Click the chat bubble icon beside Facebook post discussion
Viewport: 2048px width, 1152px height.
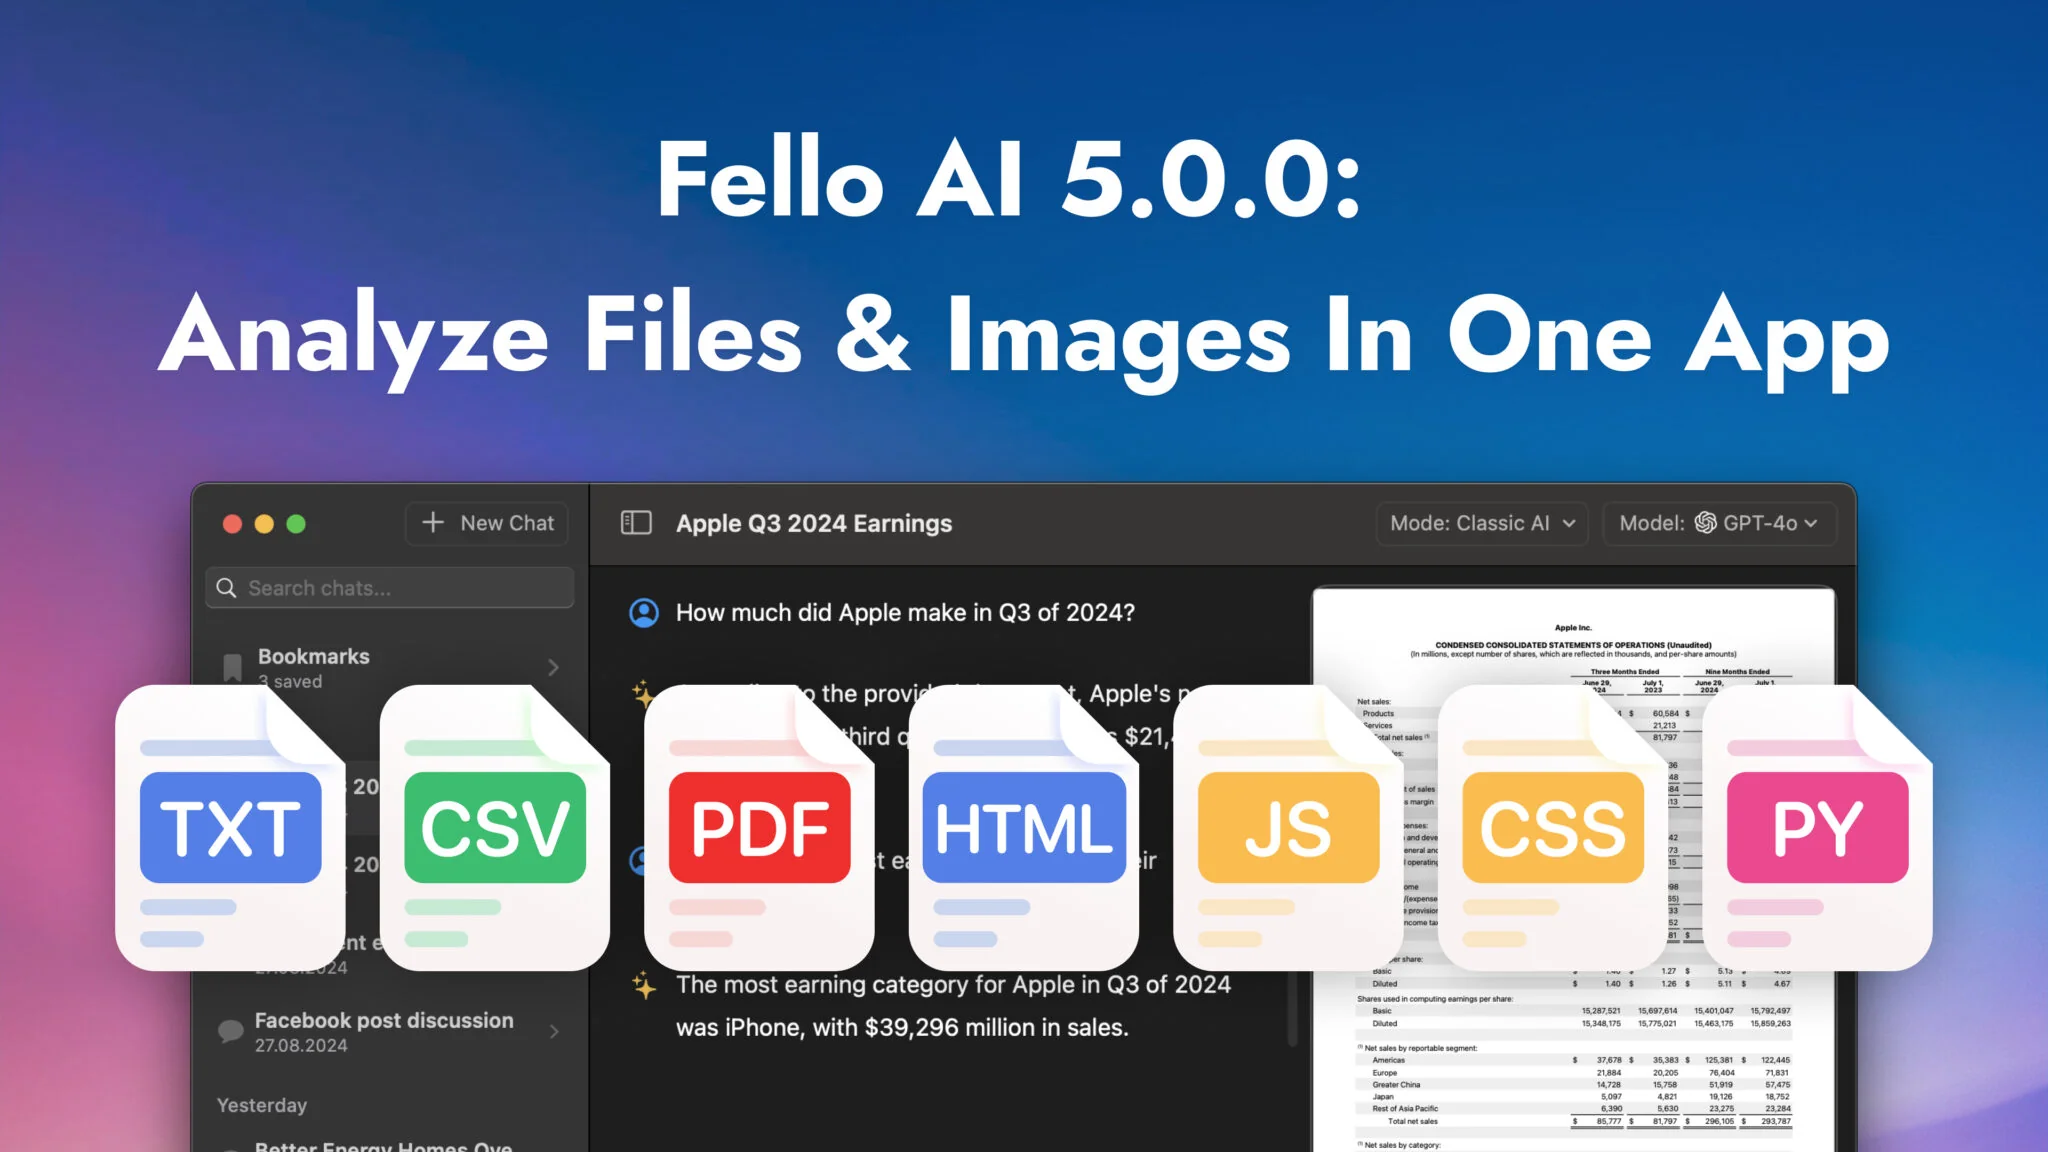point(231,1031)
